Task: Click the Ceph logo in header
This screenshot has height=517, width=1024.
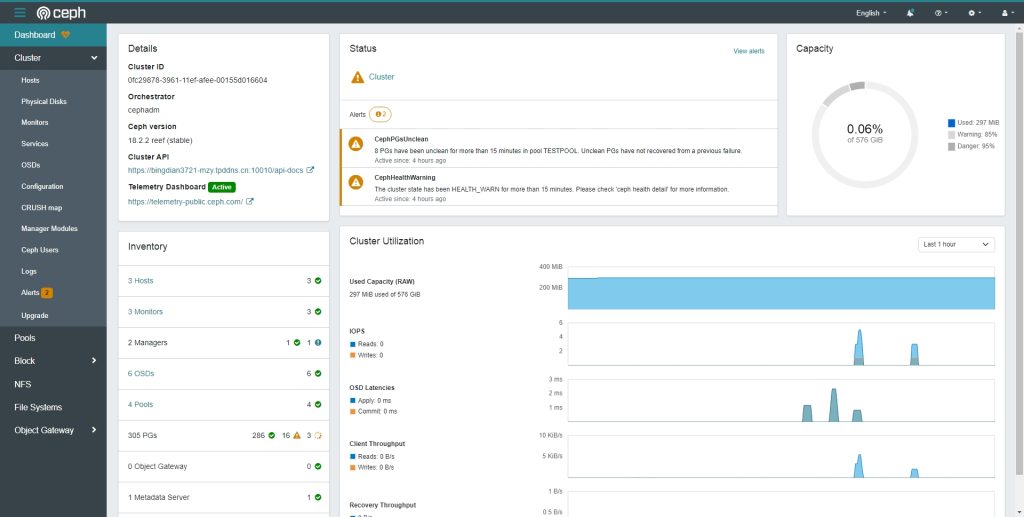Action: (61, 12)
